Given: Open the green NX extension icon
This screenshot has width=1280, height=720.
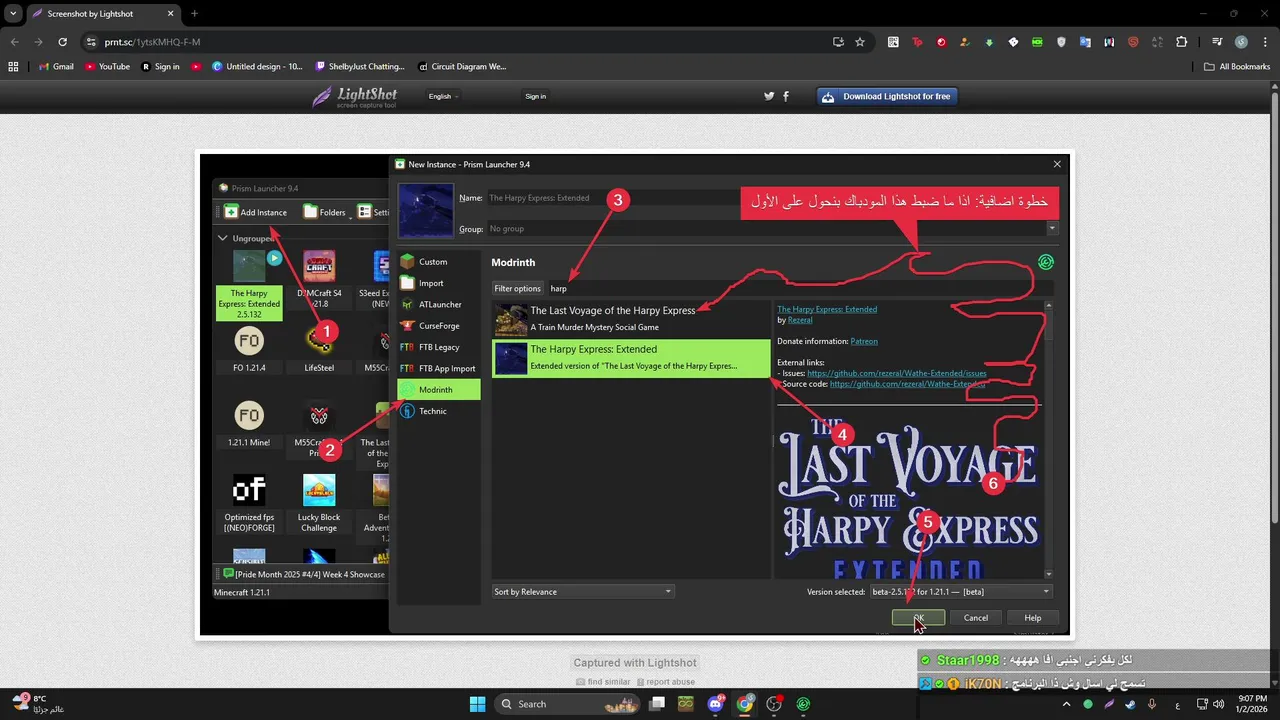Looking at the screenshot, I should tap(1037, 42).
